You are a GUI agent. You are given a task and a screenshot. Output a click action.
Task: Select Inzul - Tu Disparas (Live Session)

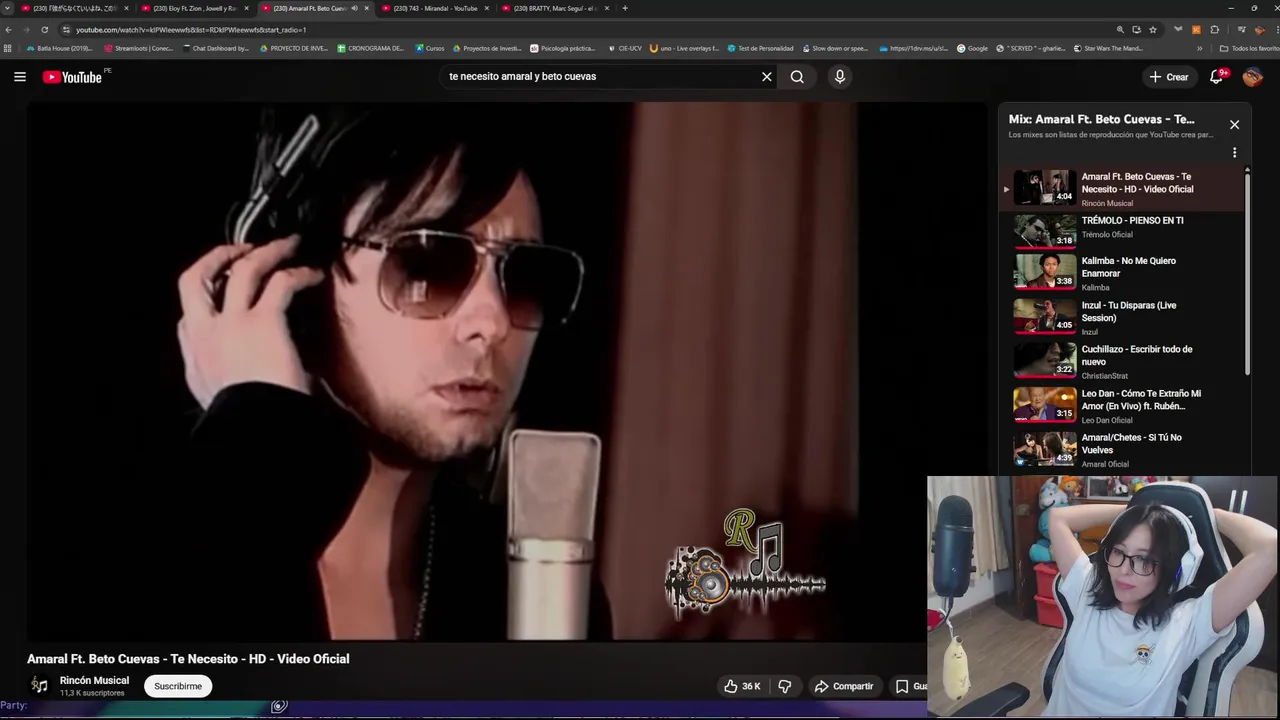1120,317
